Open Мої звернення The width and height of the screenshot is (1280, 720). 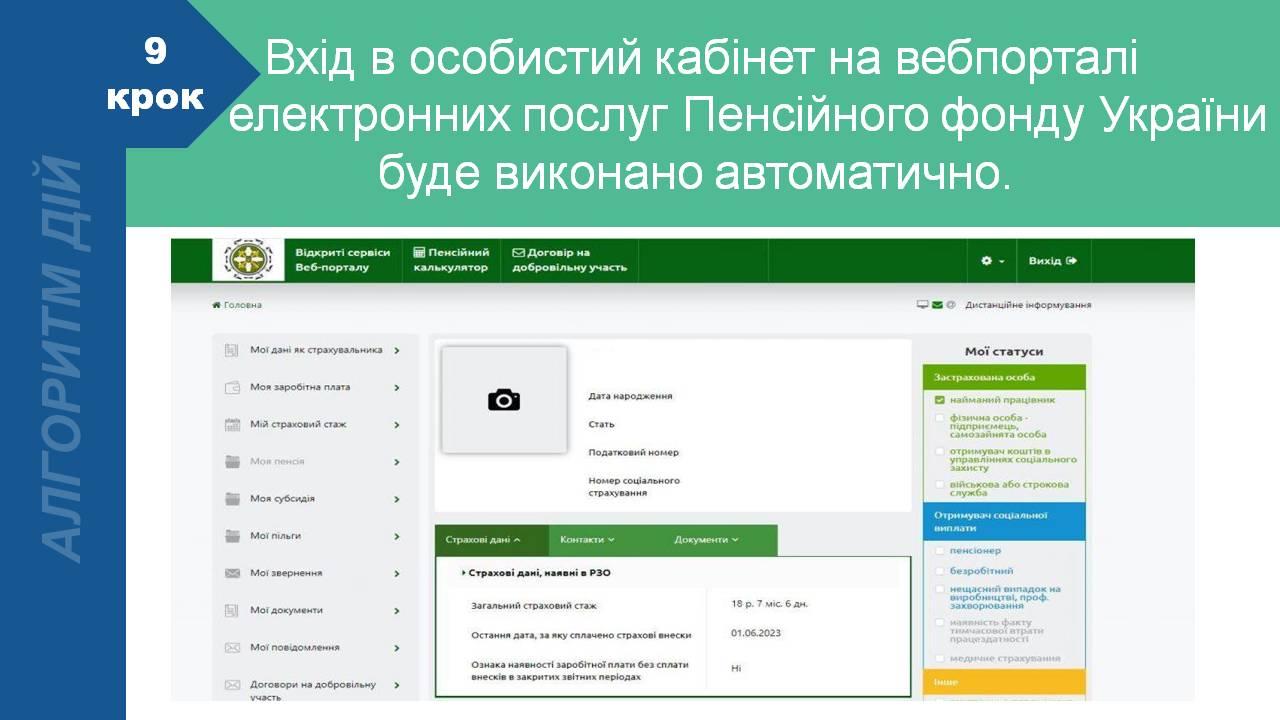[x=286, y=573]
